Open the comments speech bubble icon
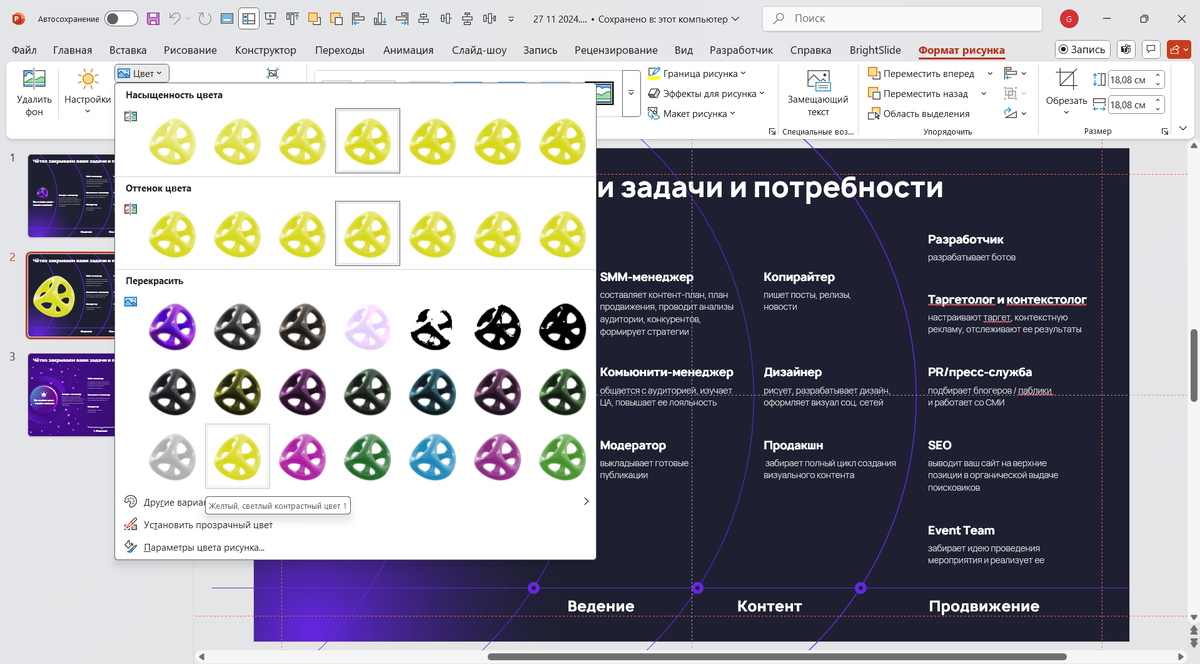This screenshot has width=1200, height=664. pos(1152,49)
